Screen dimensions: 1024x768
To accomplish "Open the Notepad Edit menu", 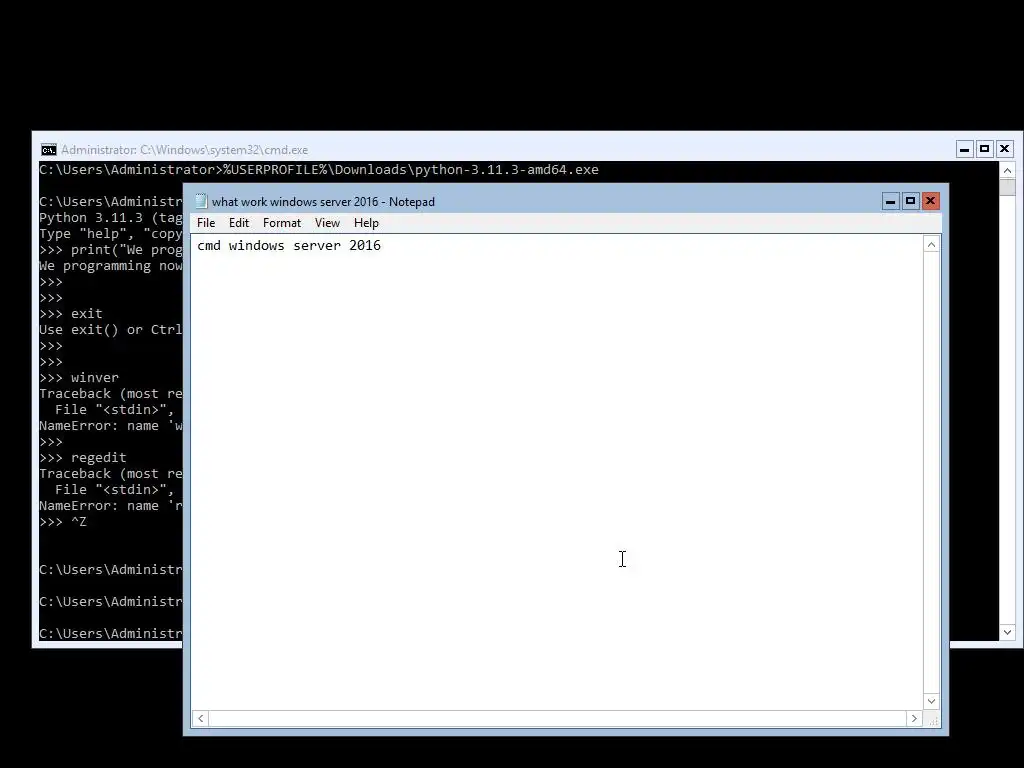I will pyautogui.click(x=238, y=223).
